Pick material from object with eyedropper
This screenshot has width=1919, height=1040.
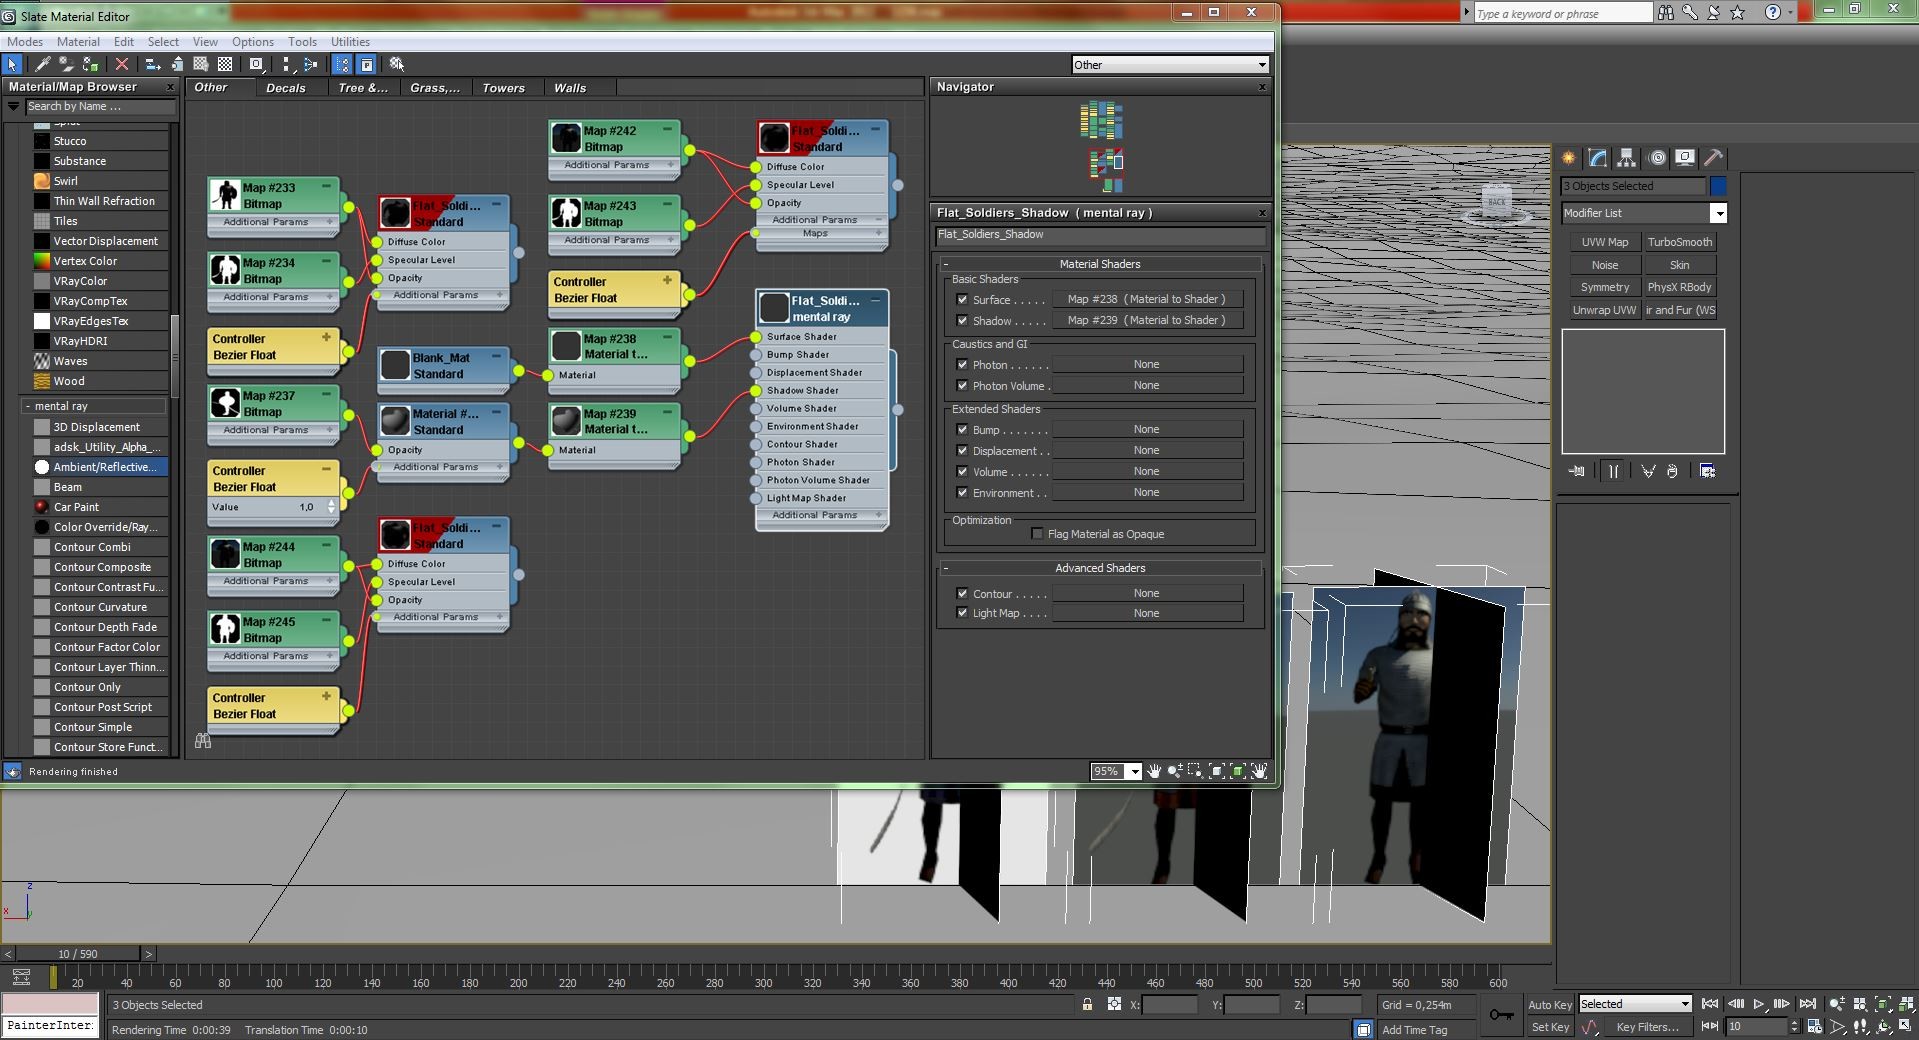click(x=43, y=64)
